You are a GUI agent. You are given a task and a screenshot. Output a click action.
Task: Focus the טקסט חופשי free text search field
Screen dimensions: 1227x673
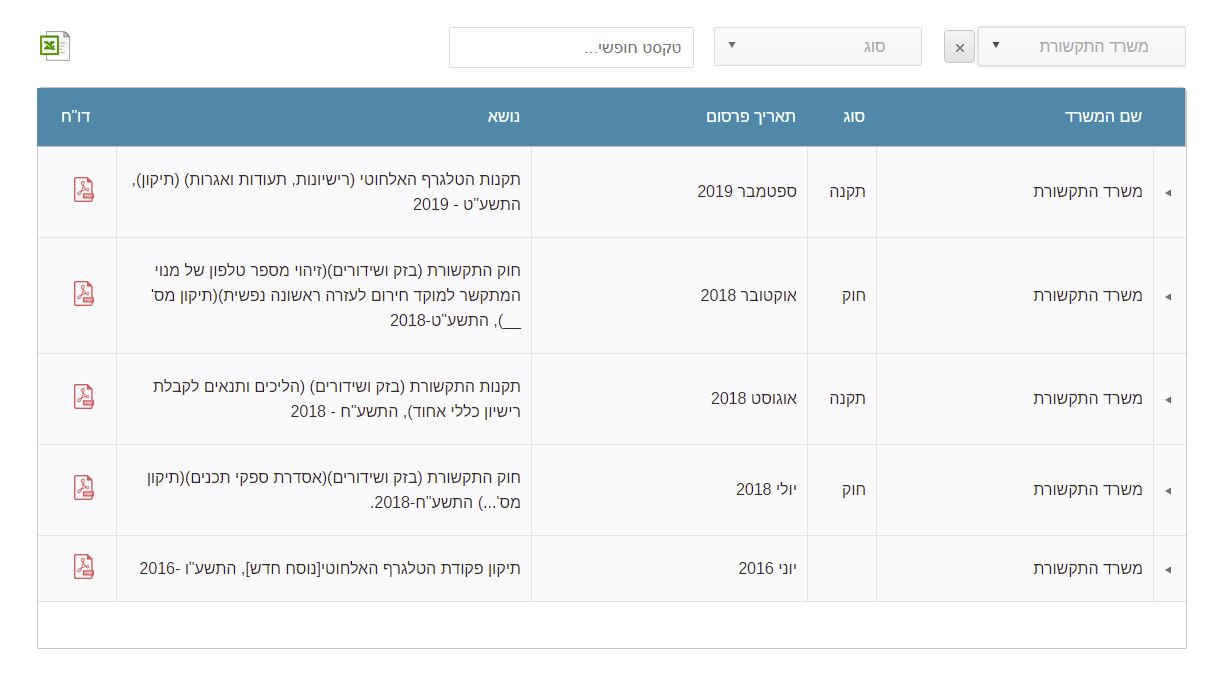[571, 47]
